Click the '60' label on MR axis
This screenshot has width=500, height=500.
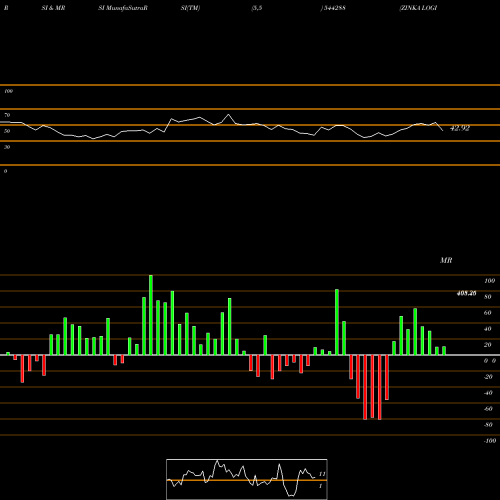coord(488,313)
